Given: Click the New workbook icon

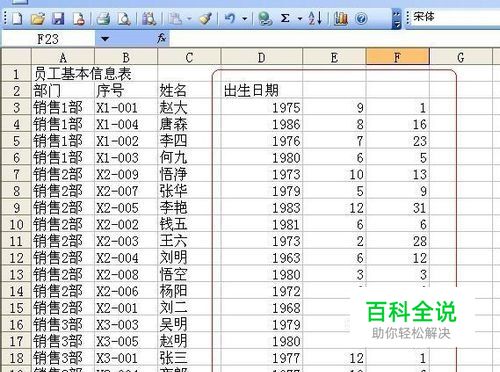Looking at the screenshot, I should [17, 18].
